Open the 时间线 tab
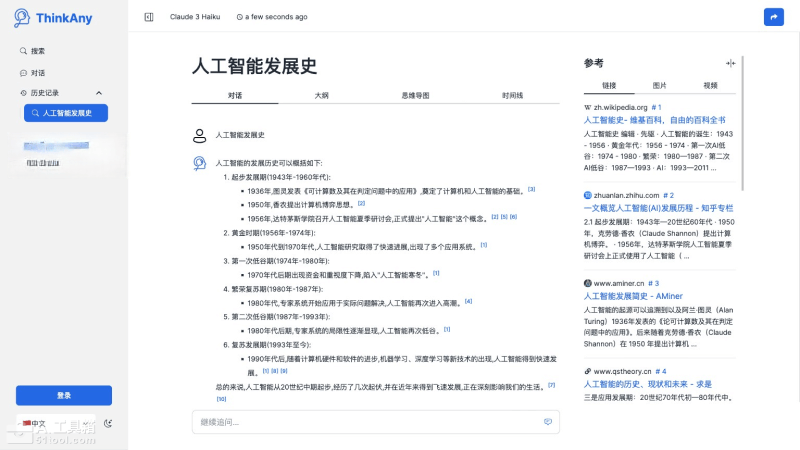Viewport: 800px width, 450px height. pyautogui.click(x=512, y=95)
